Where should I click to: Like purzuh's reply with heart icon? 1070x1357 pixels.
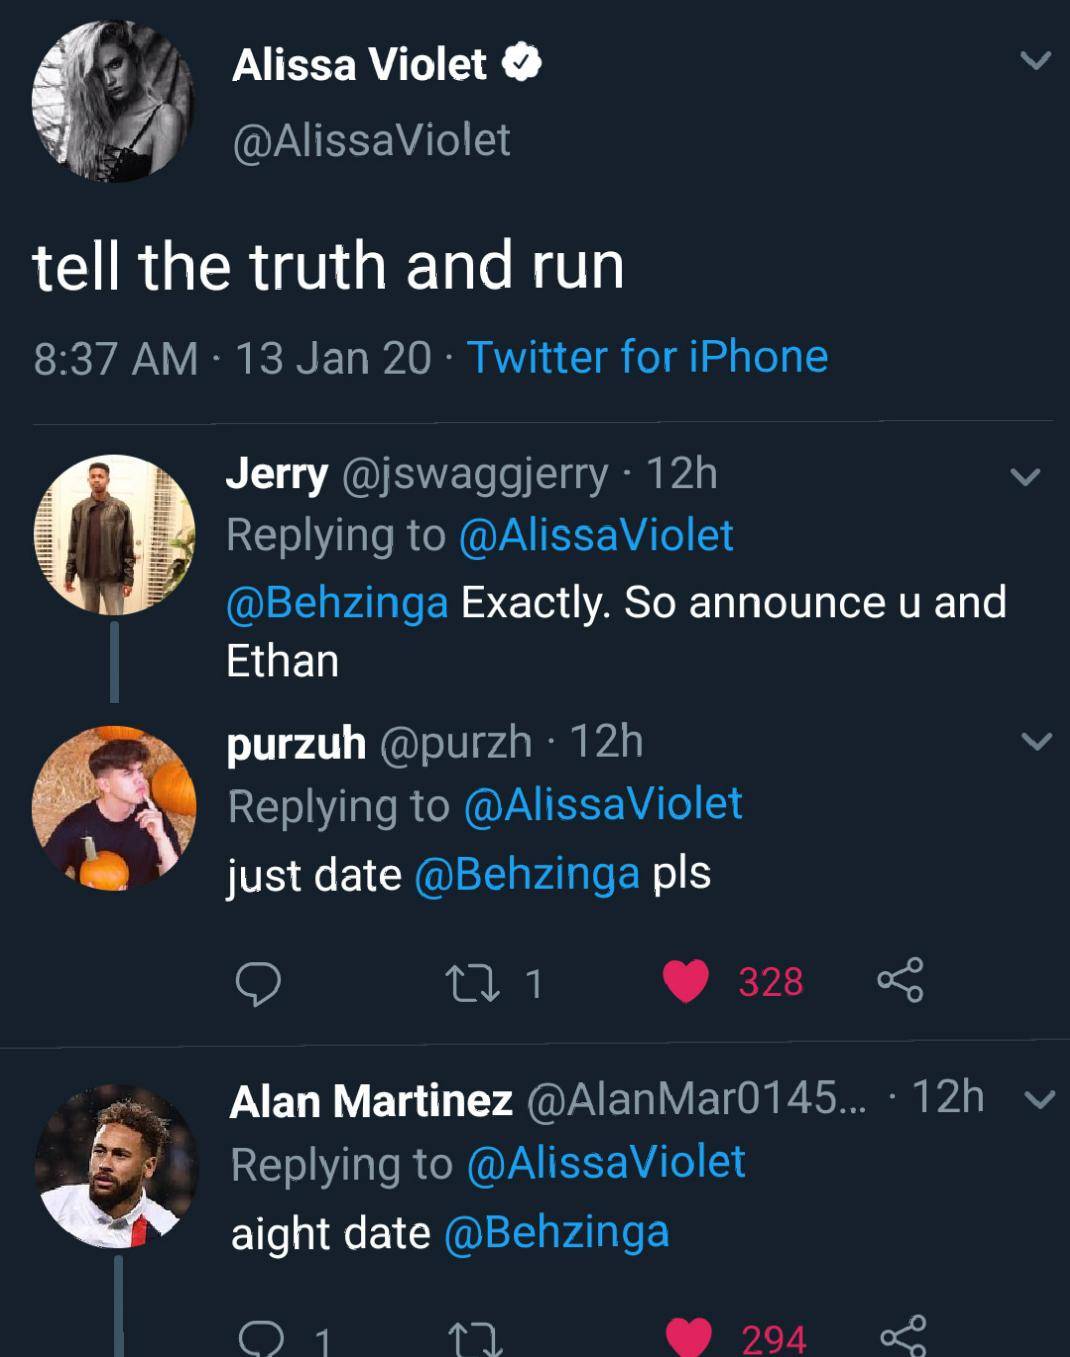pos(686,981)
